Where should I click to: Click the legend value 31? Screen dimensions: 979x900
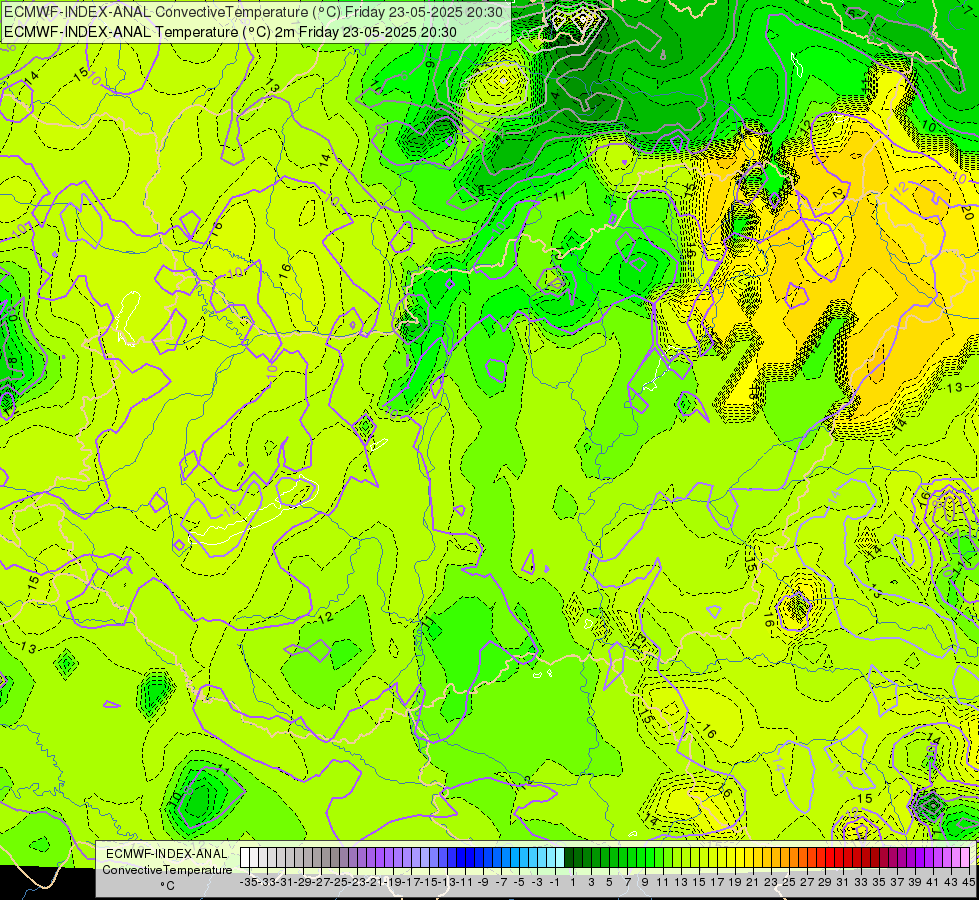point(843,883)
